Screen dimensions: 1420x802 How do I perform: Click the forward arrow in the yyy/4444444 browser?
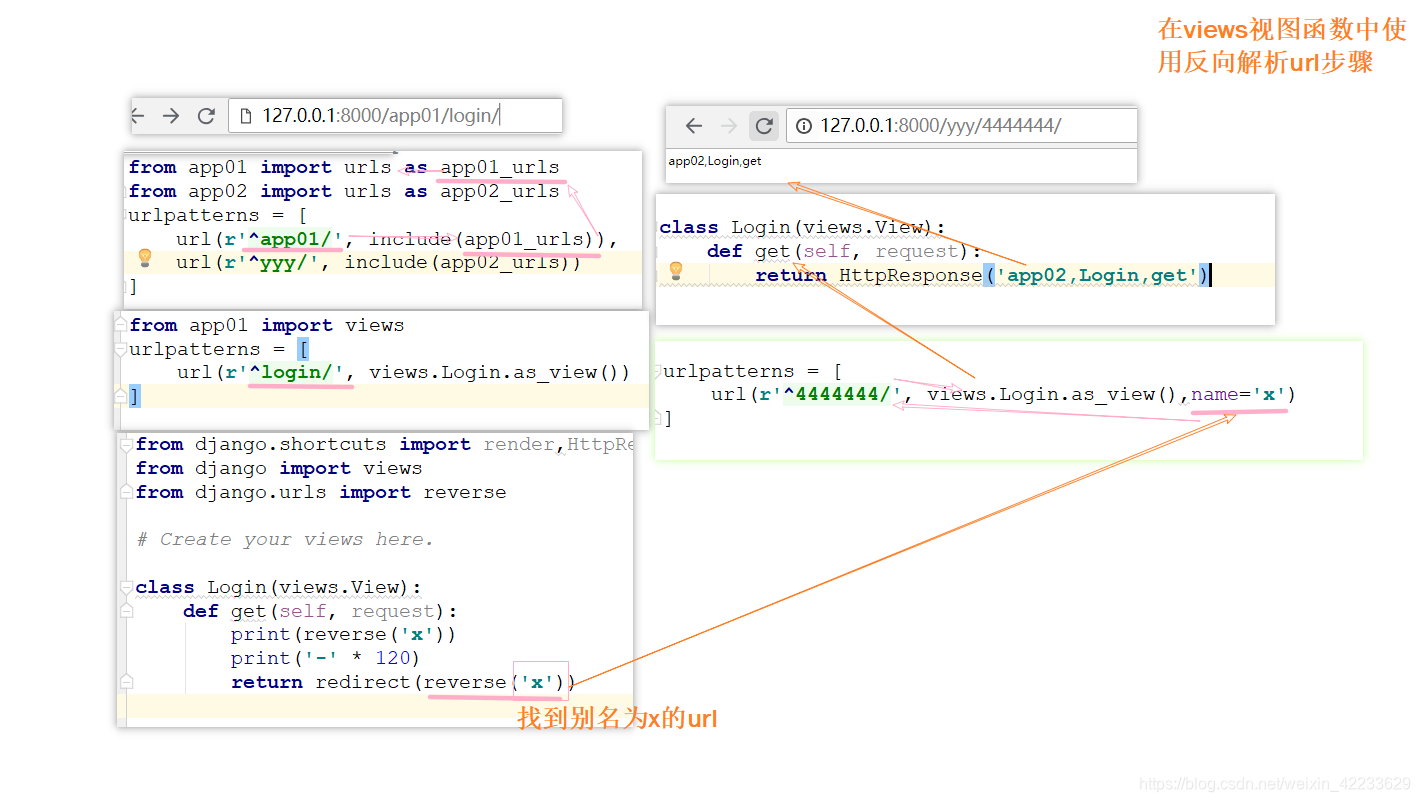coord(729,126)
